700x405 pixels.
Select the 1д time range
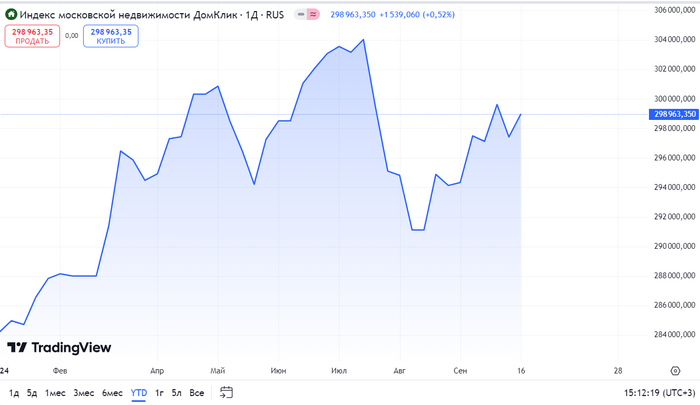14,393
